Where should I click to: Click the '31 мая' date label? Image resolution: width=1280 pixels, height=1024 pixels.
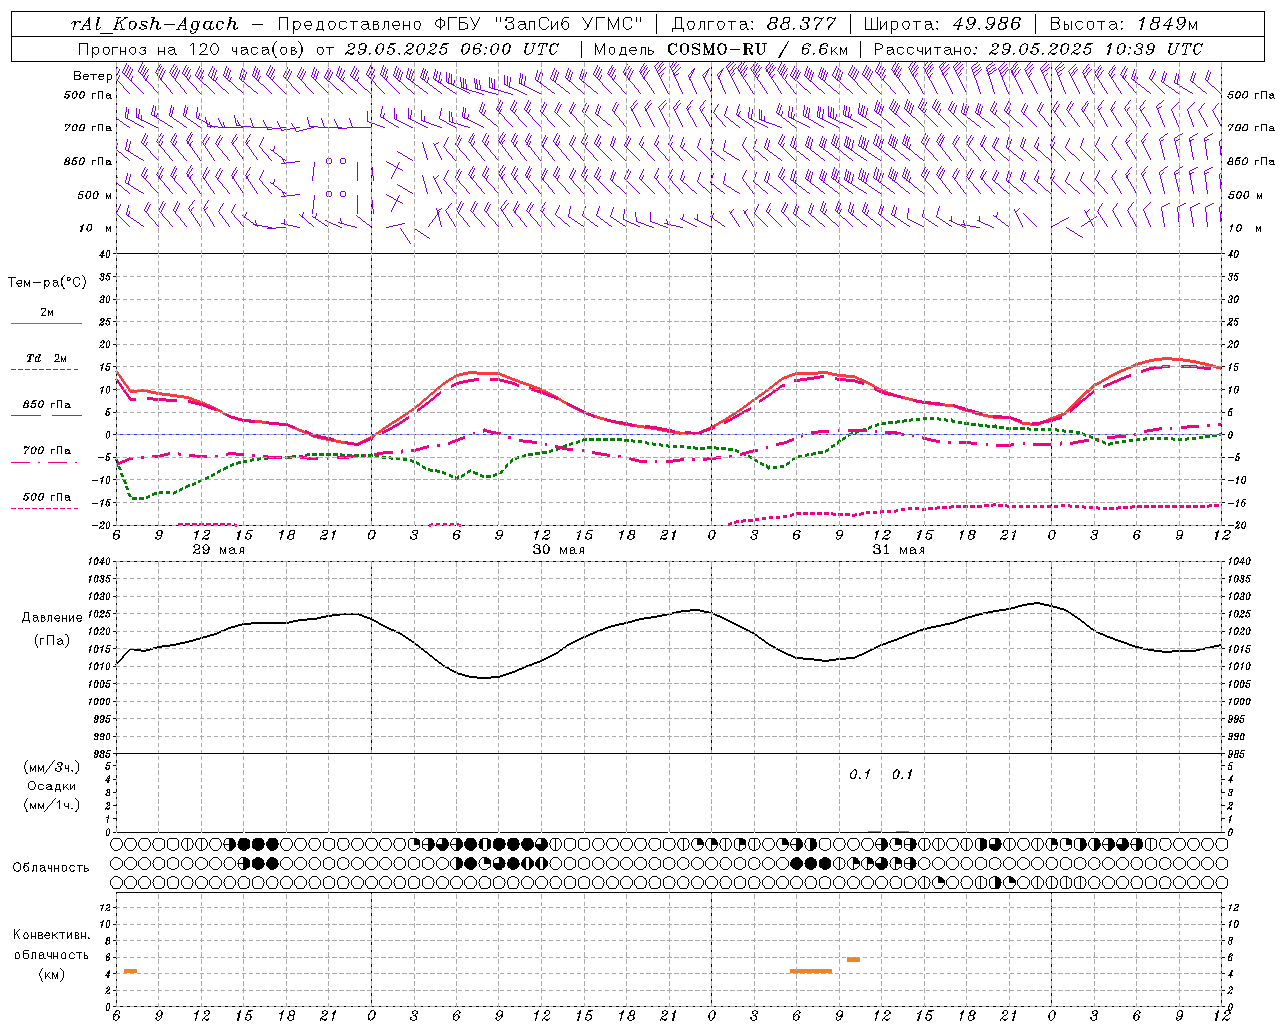click(898, 550)
